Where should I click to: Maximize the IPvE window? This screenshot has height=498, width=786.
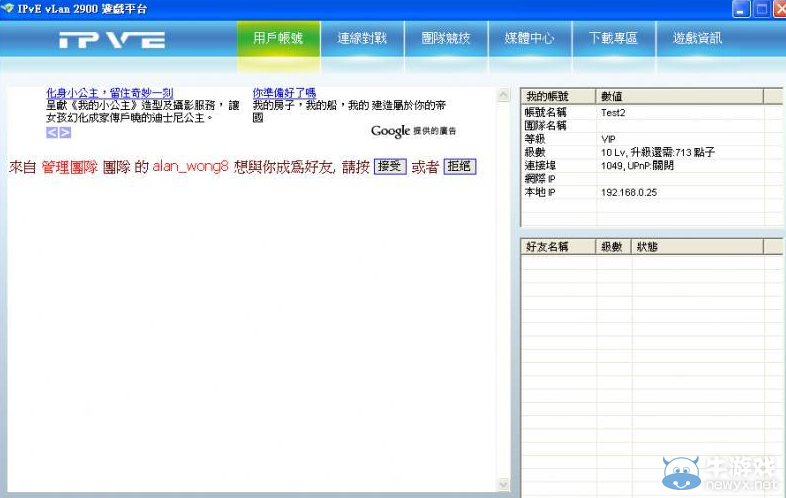[x=761, y=9]
